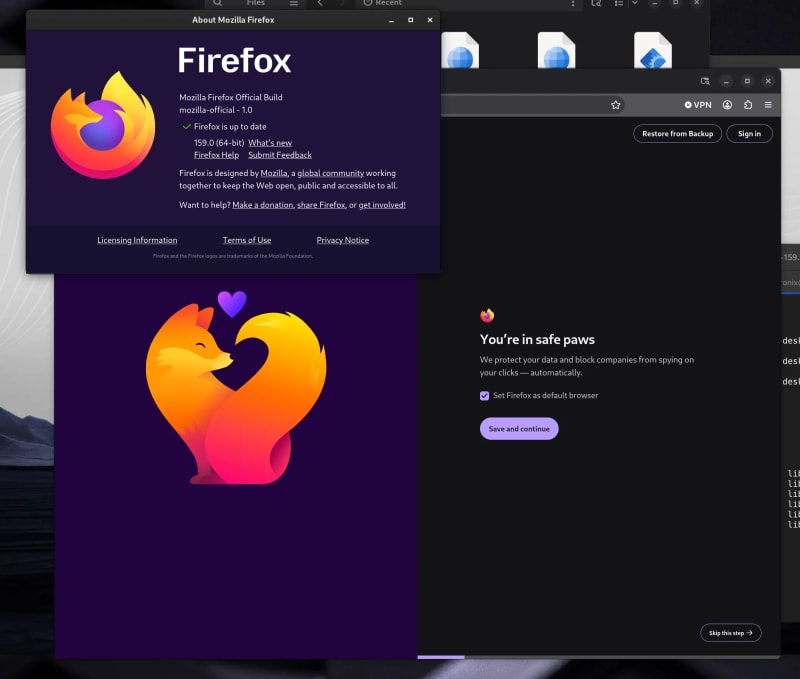Click the large Firefox logo in About dialog

(x=103, y=125)
